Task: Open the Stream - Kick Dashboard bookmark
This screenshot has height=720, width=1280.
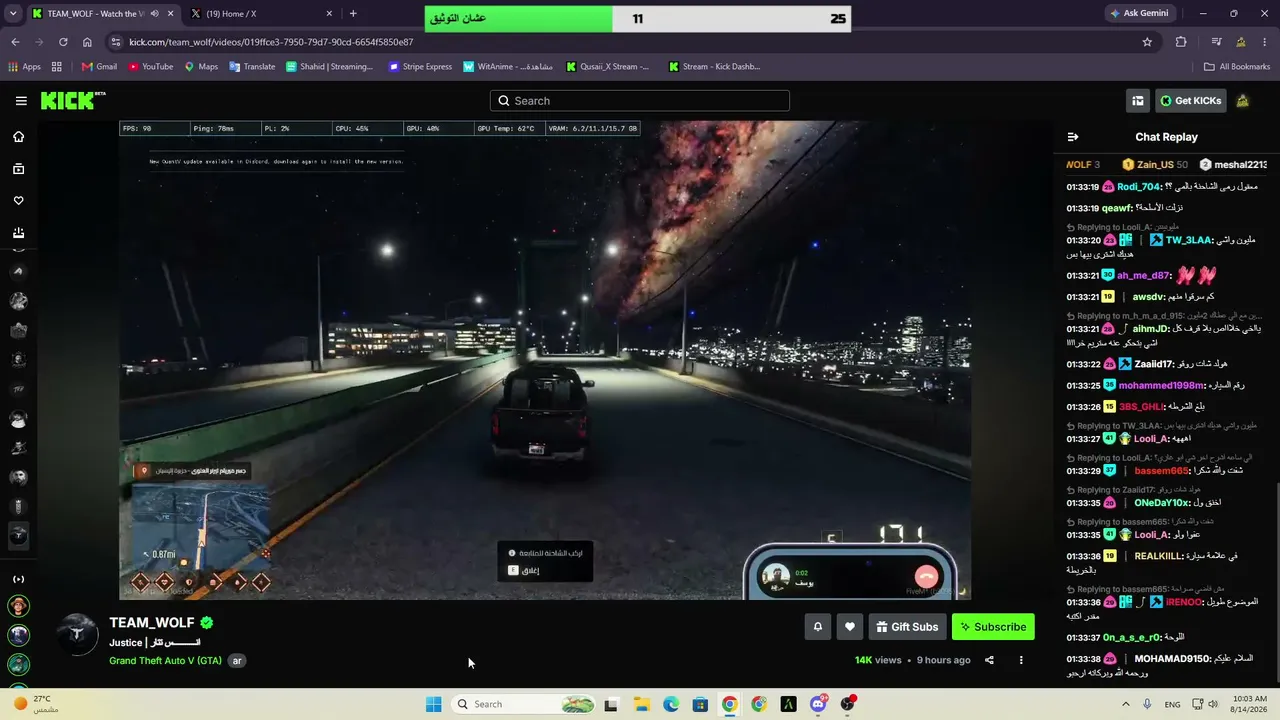Action: (x=714, y=67)
